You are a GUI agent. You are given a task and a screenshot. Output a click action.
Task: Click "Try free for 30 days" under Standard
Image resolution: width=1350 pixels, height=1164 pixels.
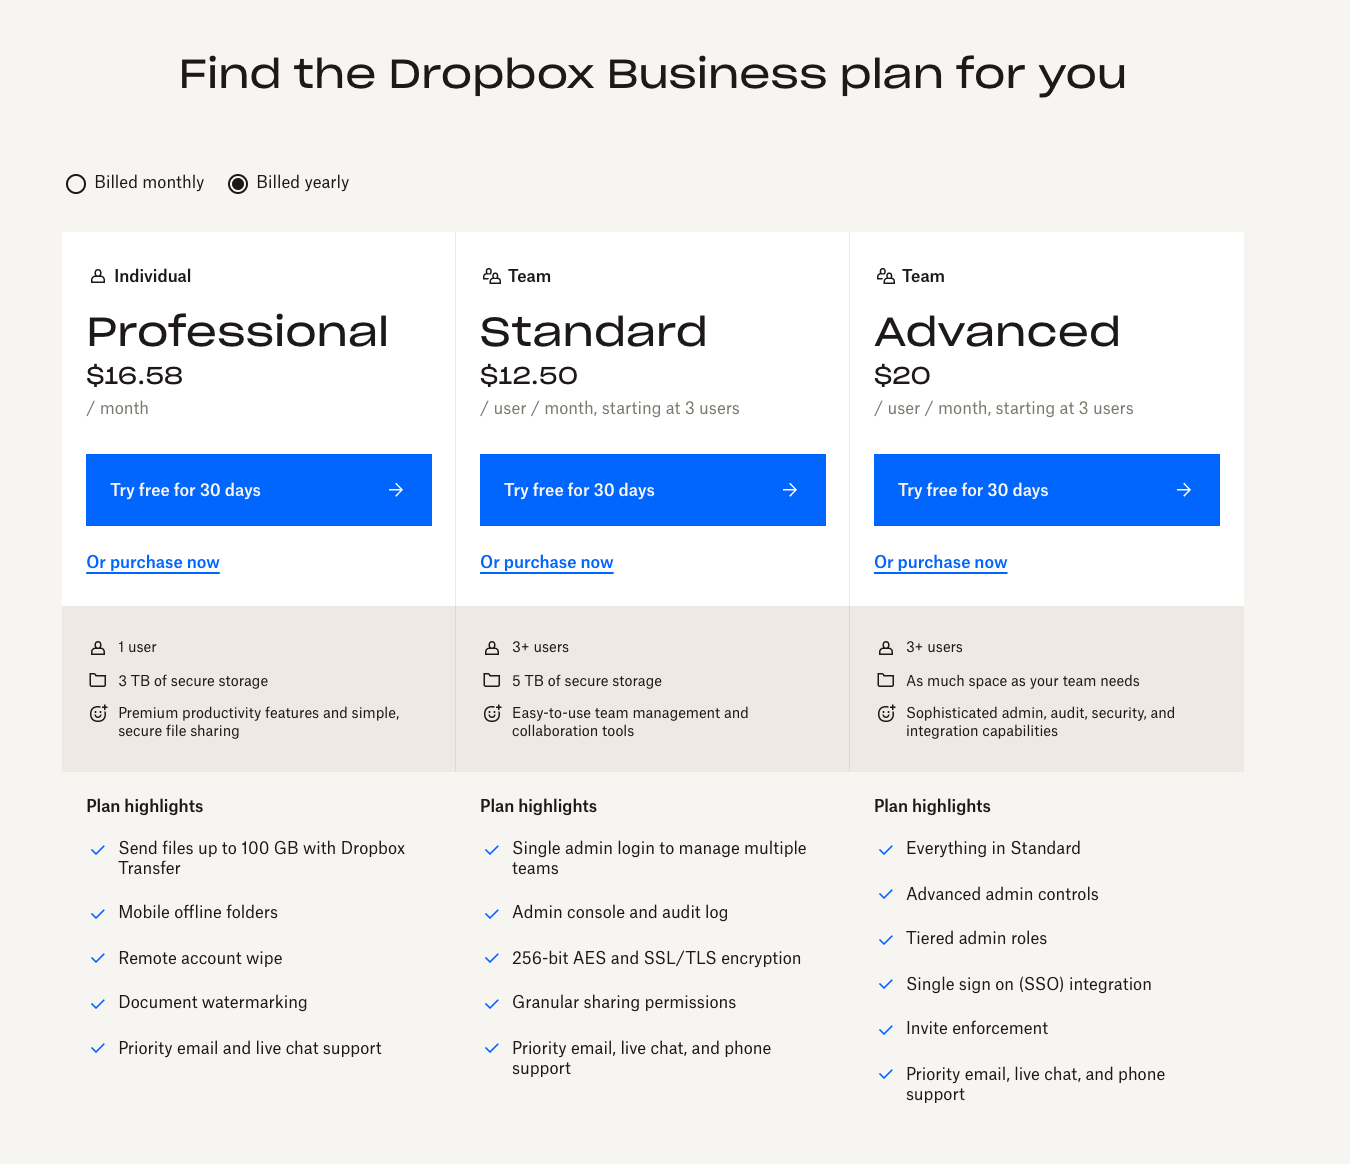(x=652, y=490)
